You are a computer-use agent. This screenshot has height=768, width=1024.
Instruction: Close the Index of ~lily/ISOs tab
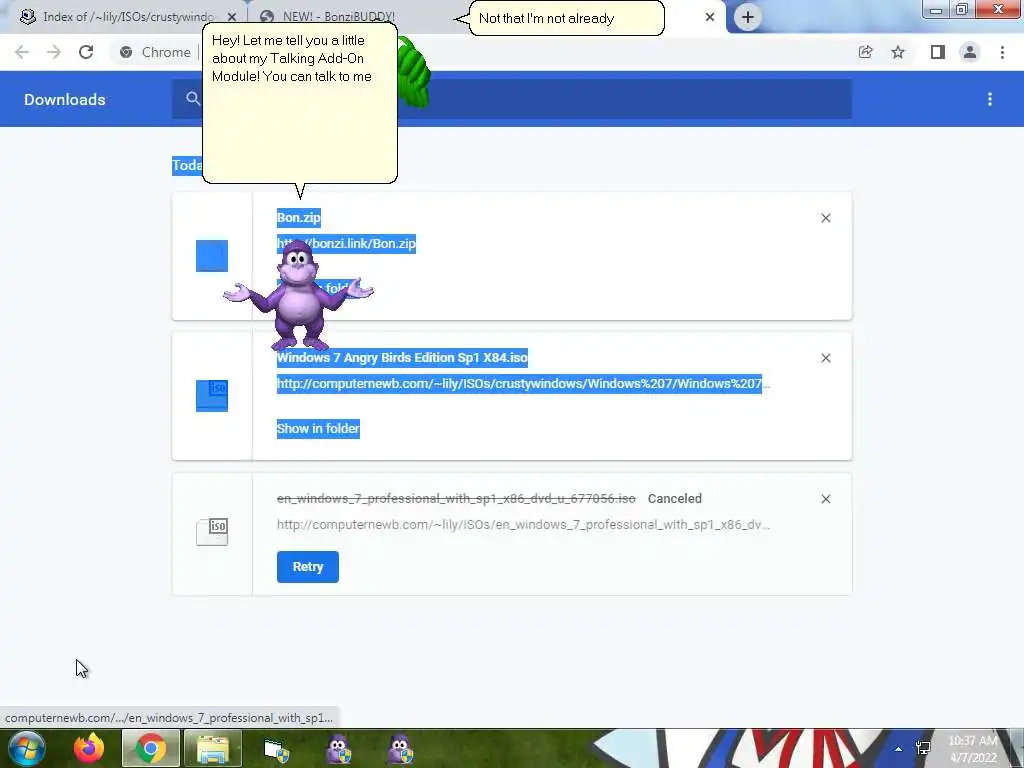pos(232,17)
